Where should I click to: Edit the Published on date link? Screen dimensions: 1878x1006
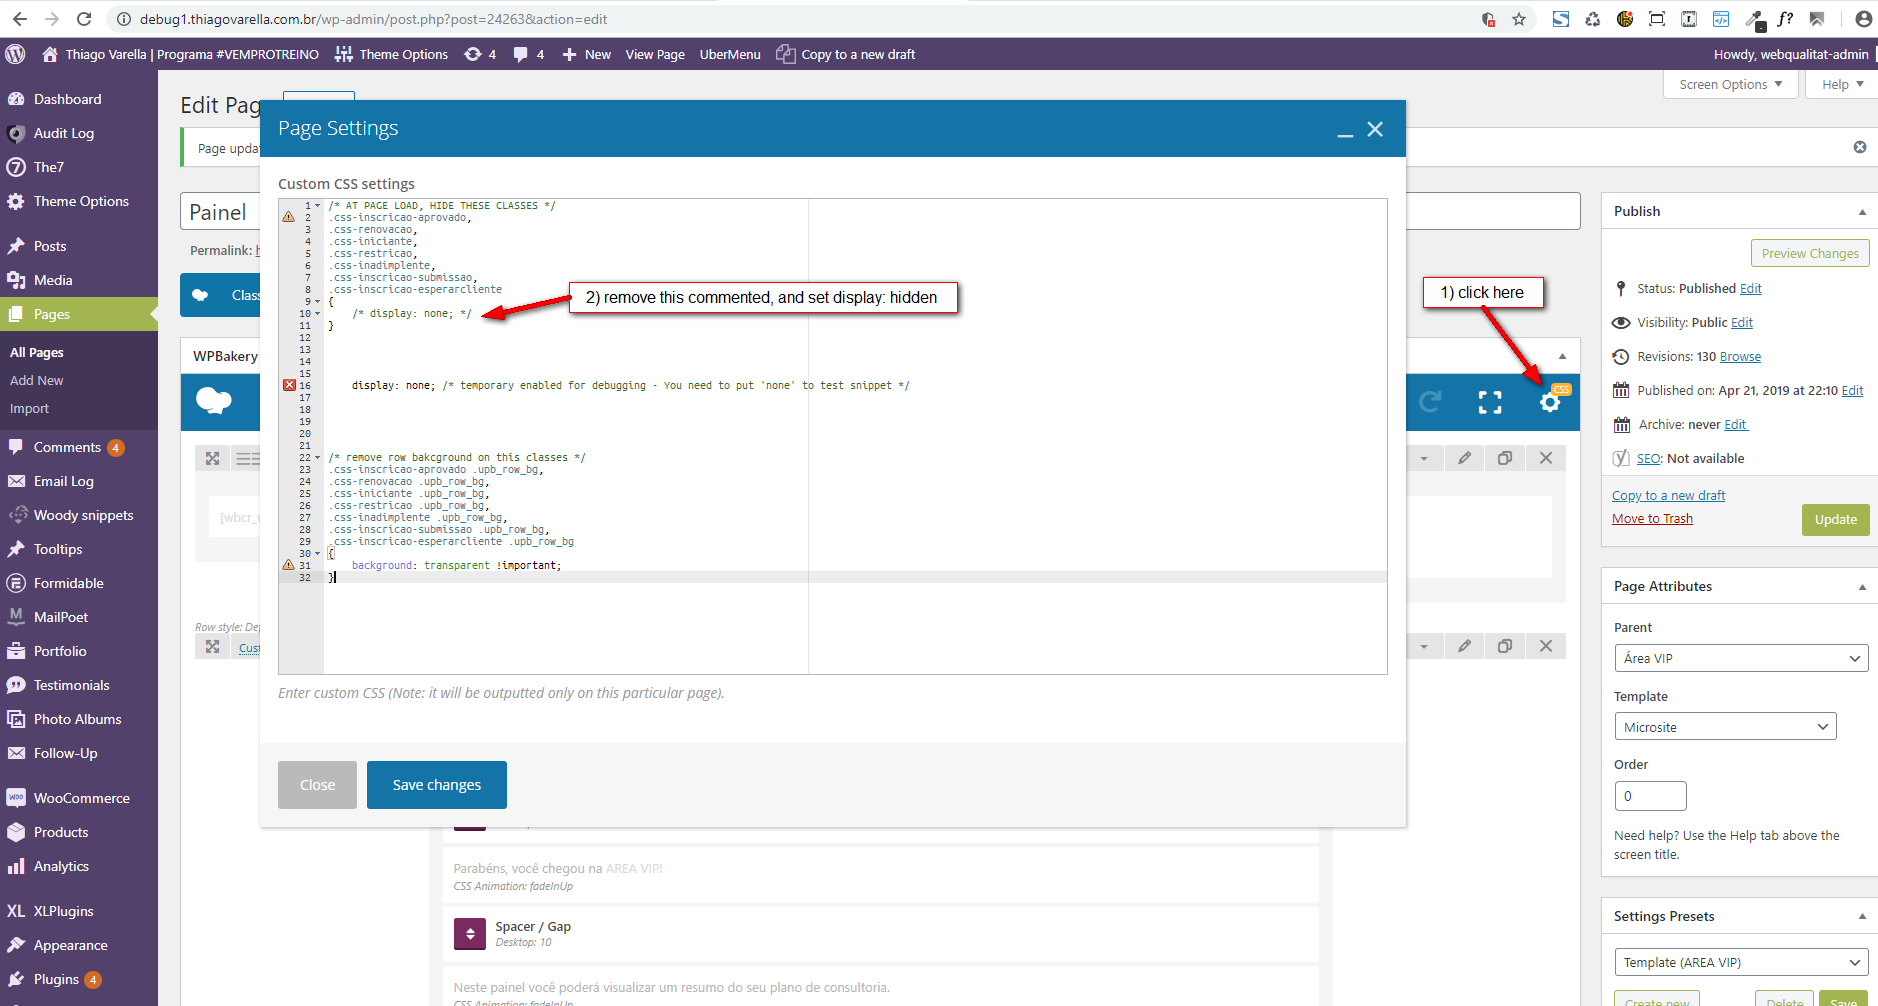1853,391
